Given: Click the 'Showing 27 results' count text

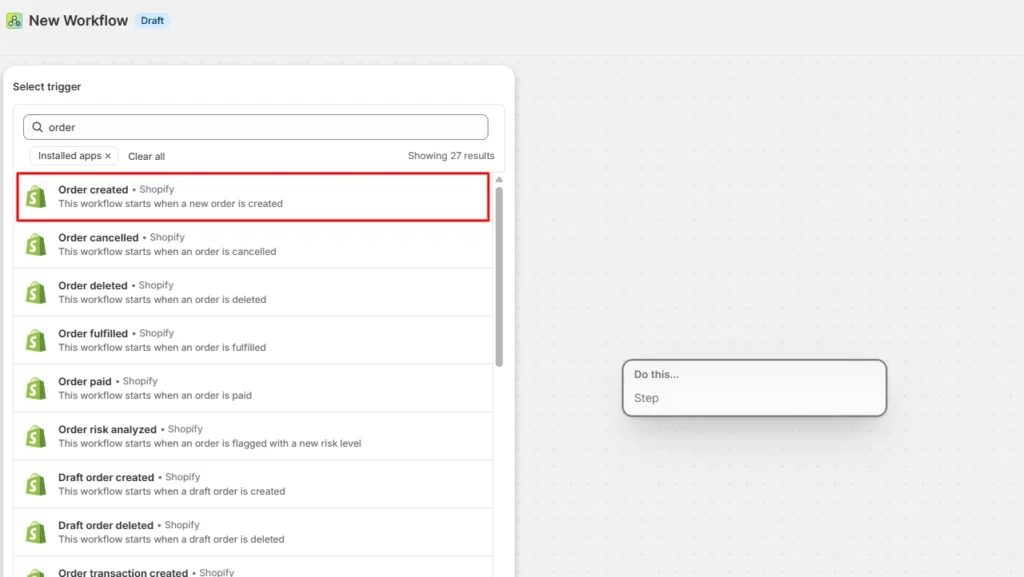Looking at the screenshot, I should click(451, 156).
